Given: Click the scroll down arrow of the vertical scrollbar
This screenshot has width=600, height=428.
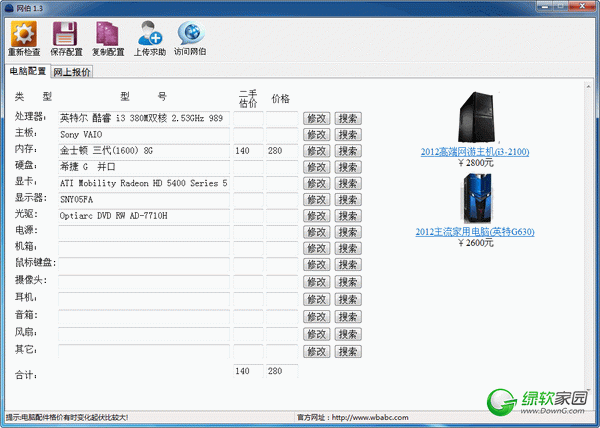Looking at the screenshot, I should click(589, 389).
